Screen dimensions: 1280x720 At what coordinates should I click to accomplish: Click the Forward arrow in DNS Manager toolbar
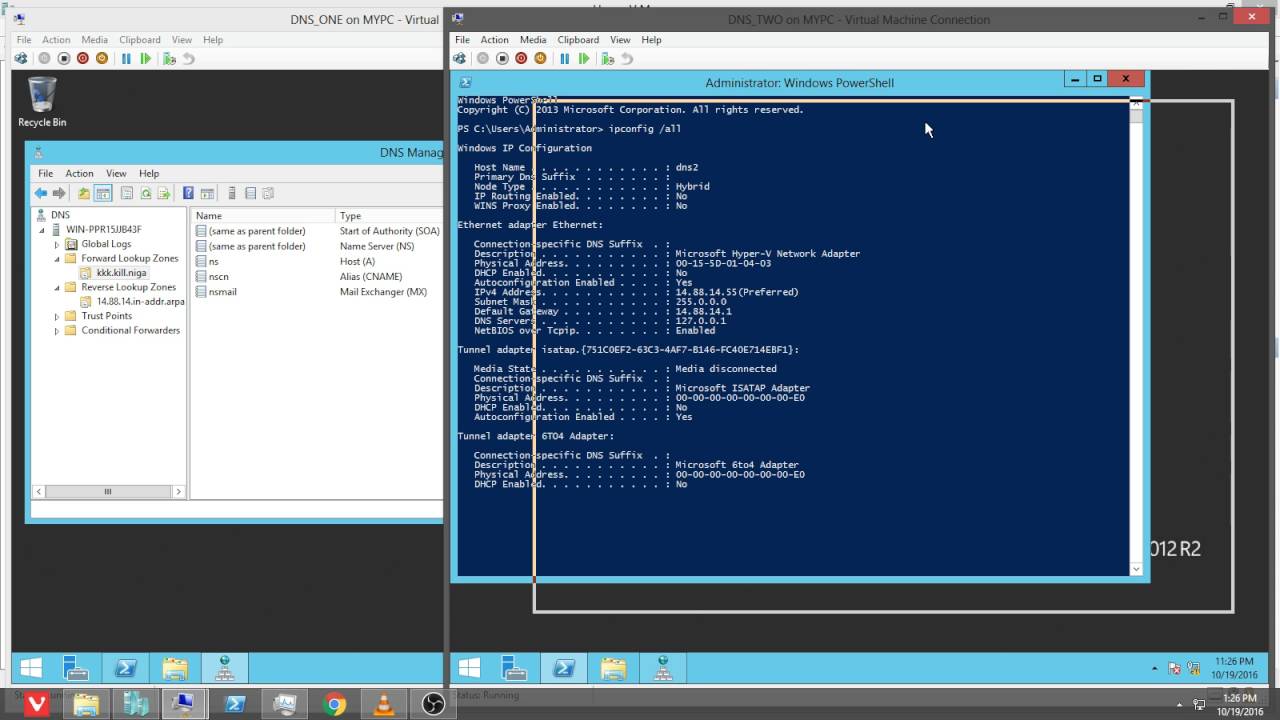(59, 193)
